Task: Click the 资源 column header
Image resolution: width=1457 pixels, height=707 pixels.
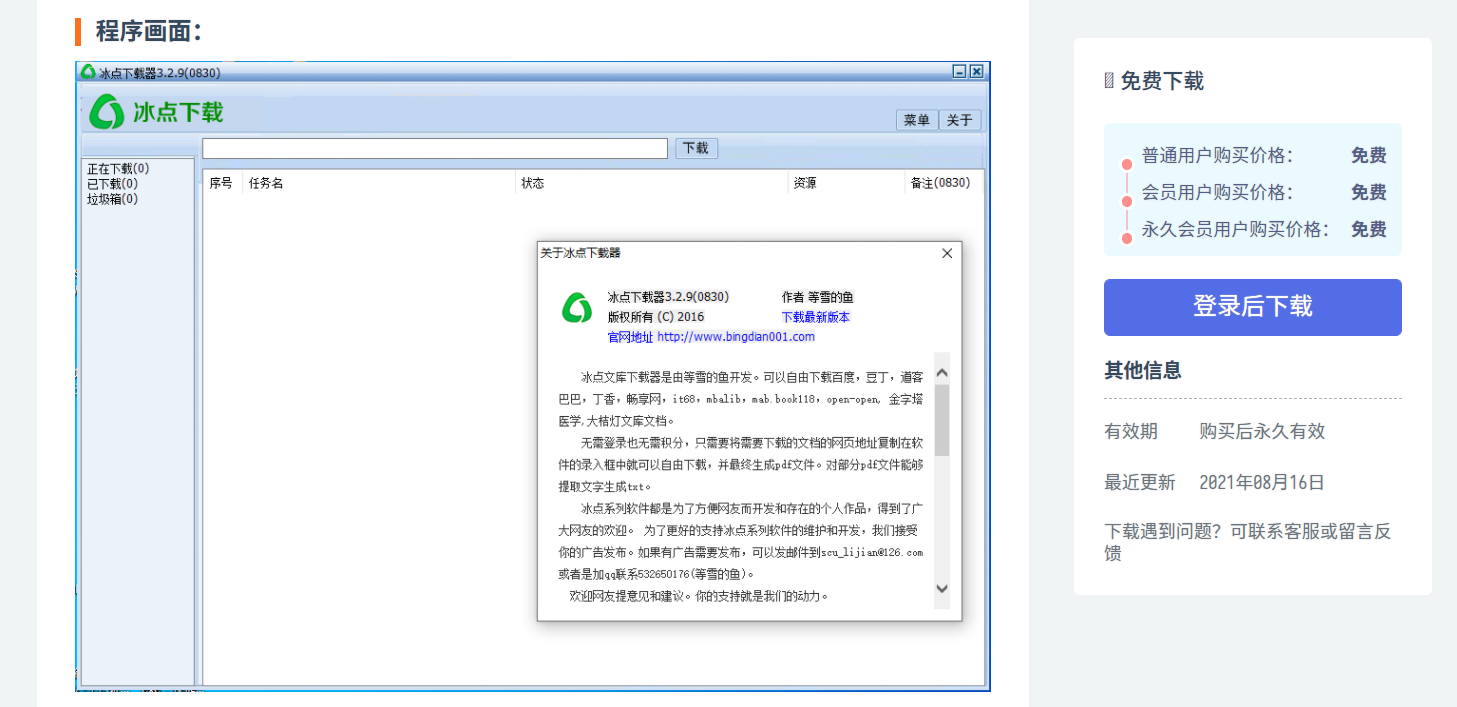Action: 805,183
